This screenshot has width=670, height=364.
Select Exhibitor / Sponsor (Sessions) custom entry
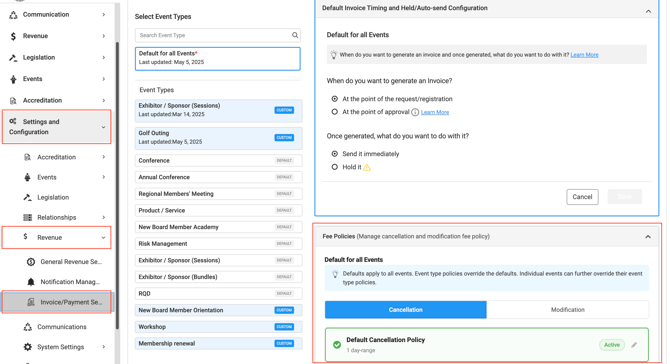(218, 111)
